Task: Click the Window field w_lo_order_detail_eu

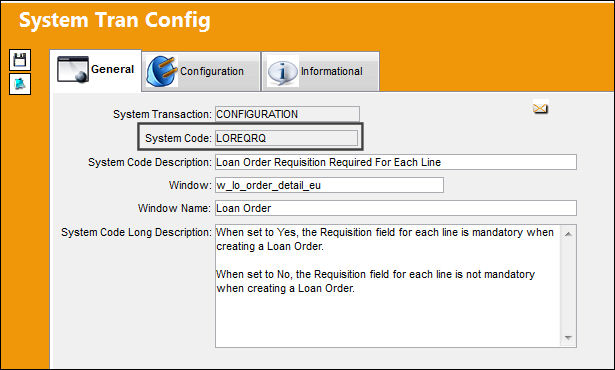Action: pos(329,185)
